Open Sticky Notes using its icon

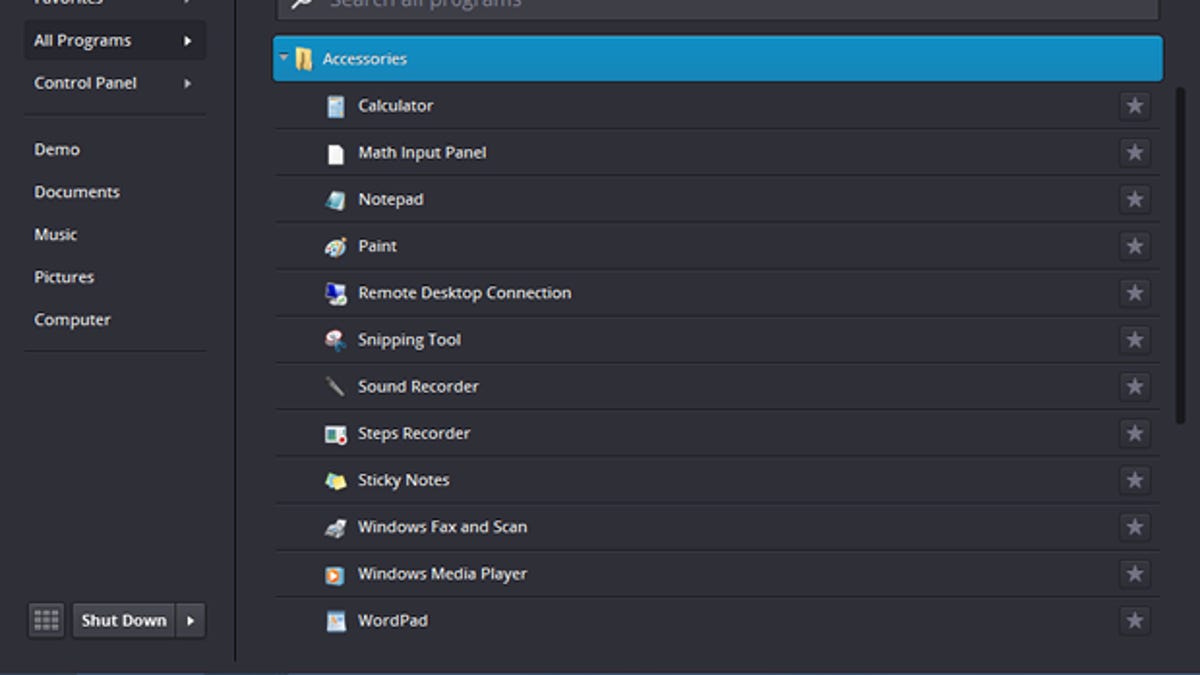tap(335, 480)
